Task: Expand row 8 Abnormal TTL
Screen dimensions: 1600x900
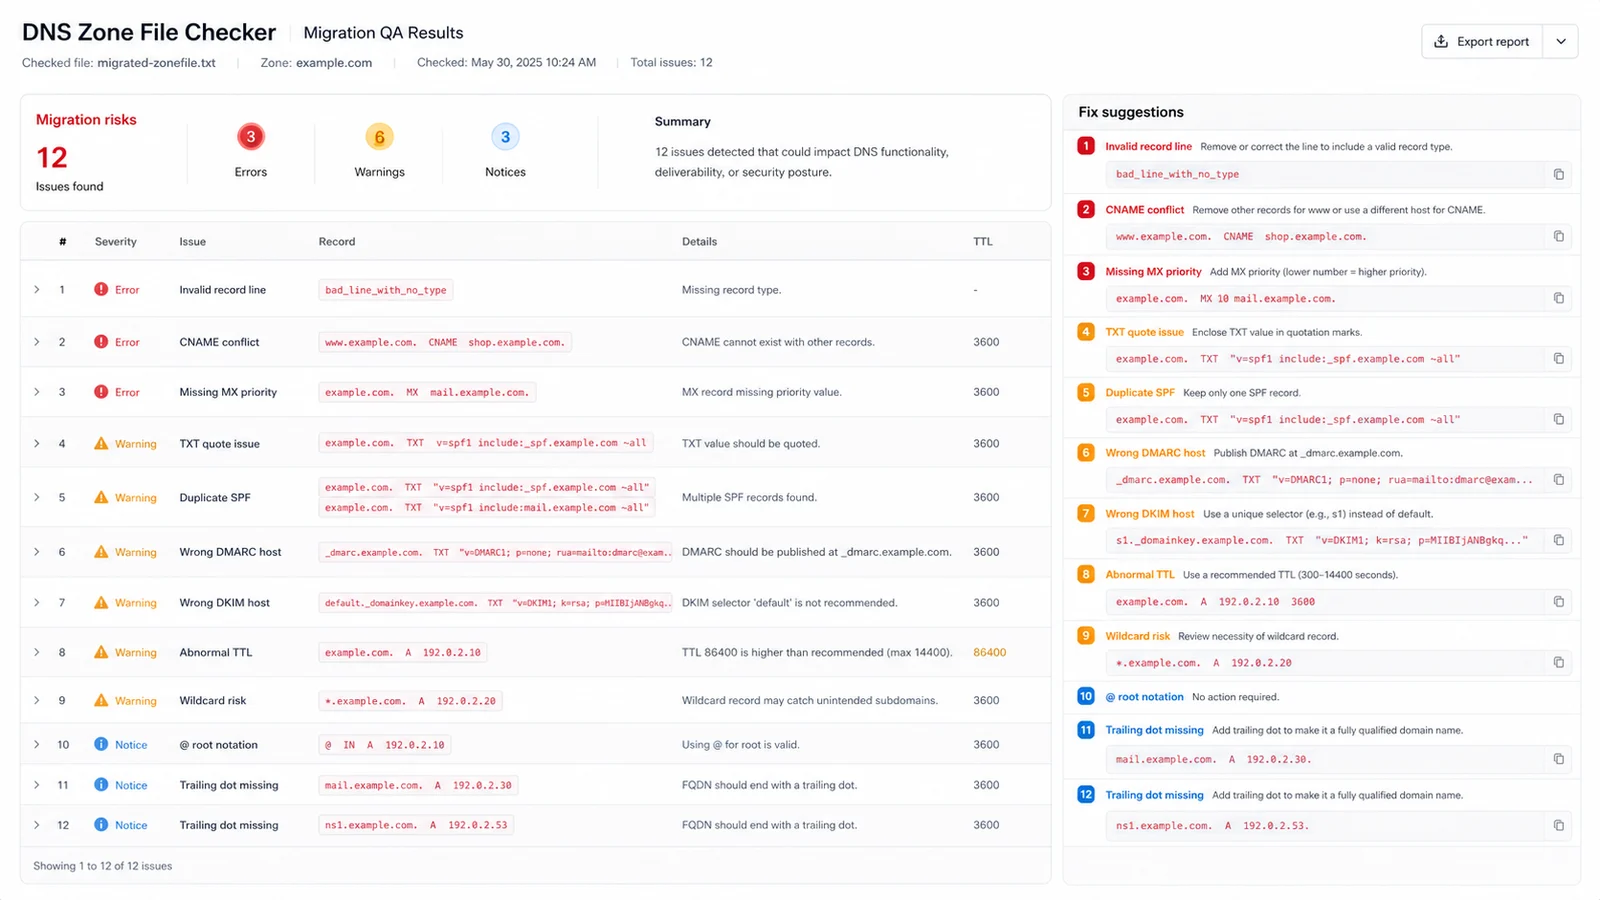Action: coord(37,652)
